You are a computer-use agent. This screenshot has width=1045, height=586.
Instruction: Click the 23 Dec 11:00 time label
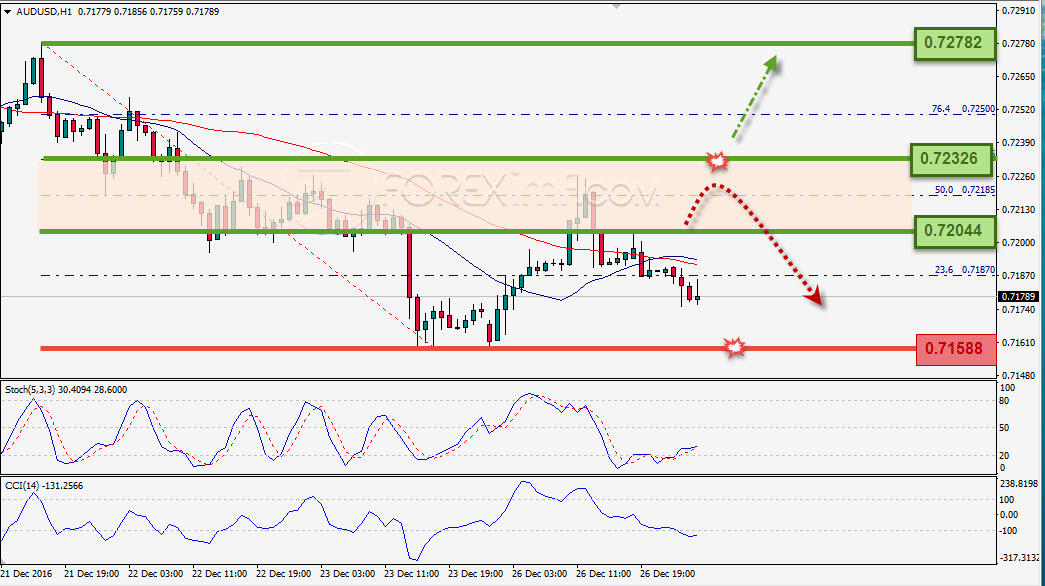coord(411,573)
